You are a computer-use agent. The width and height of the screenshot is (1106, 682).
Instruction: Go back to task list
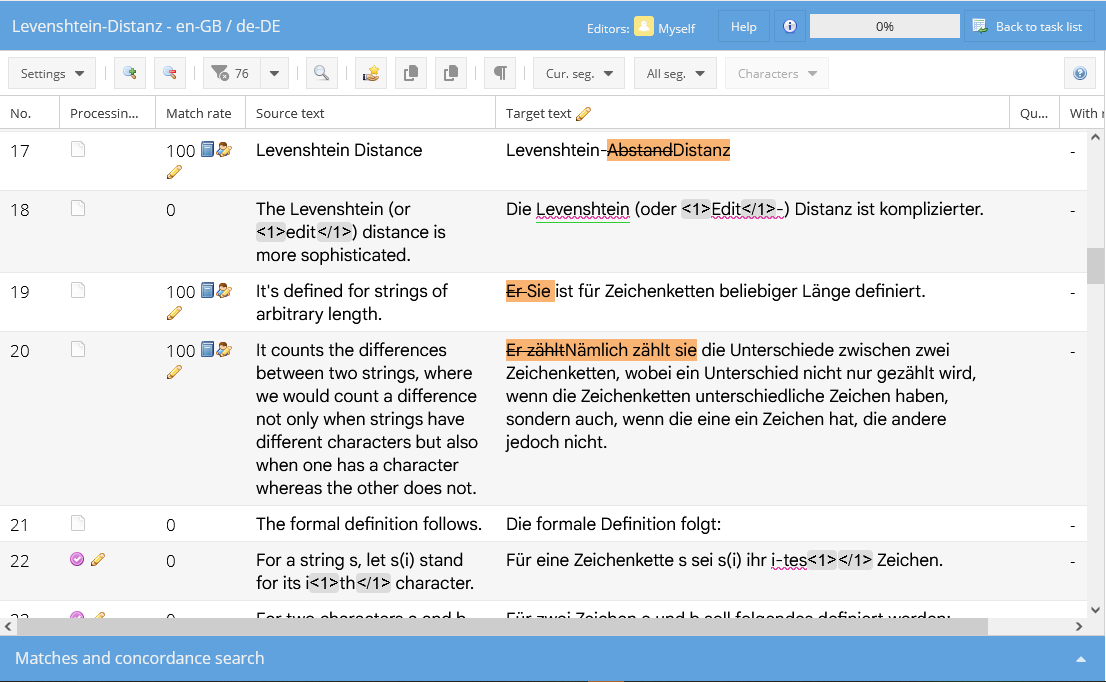pyautogui.click(x=1028, y=26)
